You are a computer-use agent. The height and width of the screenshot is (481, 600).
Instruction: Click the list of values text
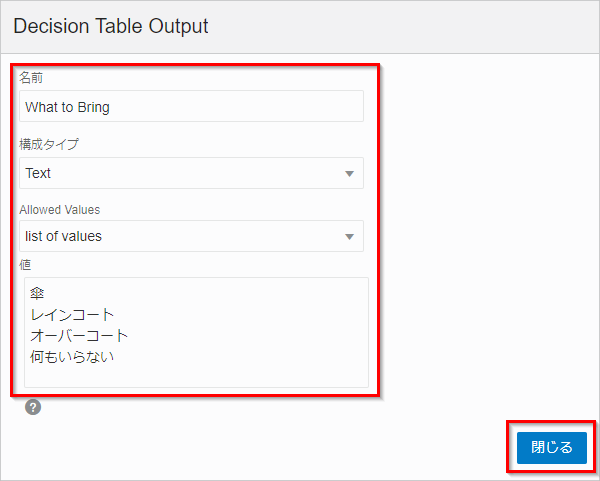click(x=63, y=236)
